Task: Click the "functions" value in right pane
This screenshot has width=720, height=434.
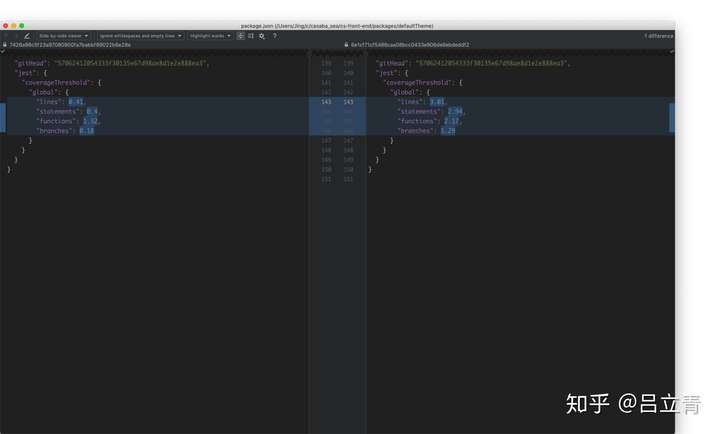Action: pyautogui.click(x=452, y=121)
